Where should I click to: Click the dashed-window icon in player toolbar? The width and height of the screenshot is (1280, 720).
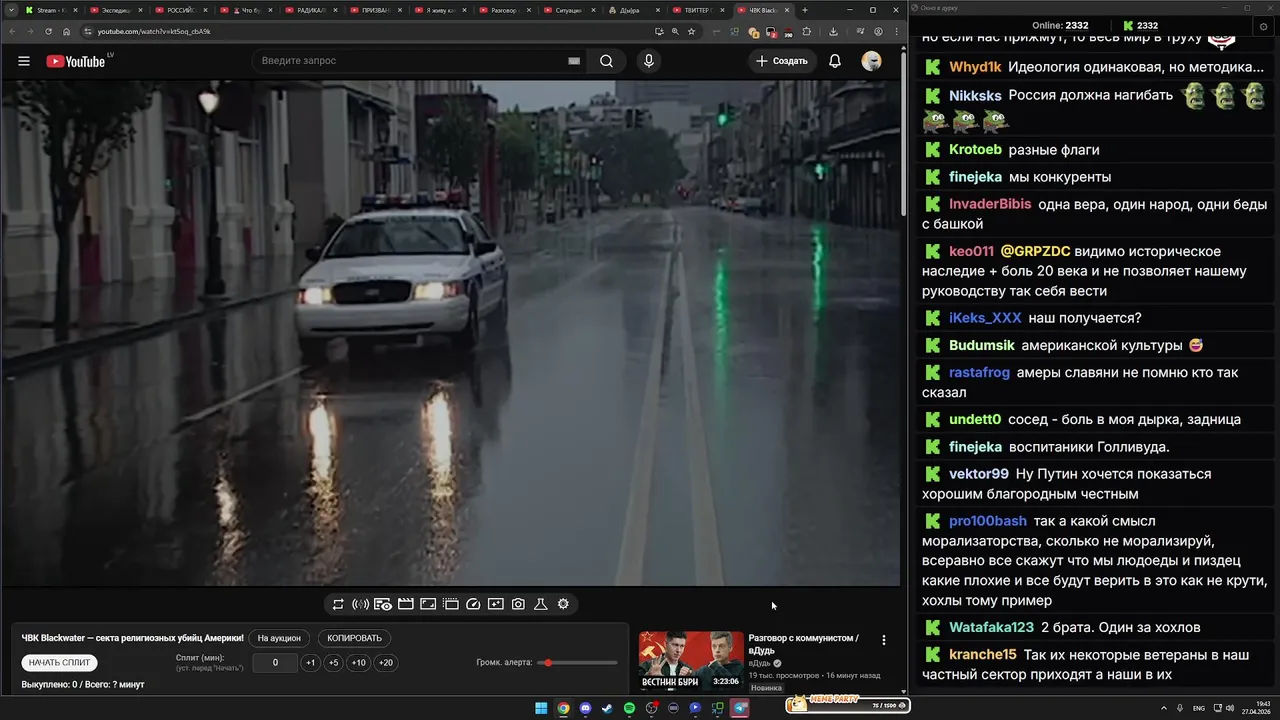pos(451,604)
